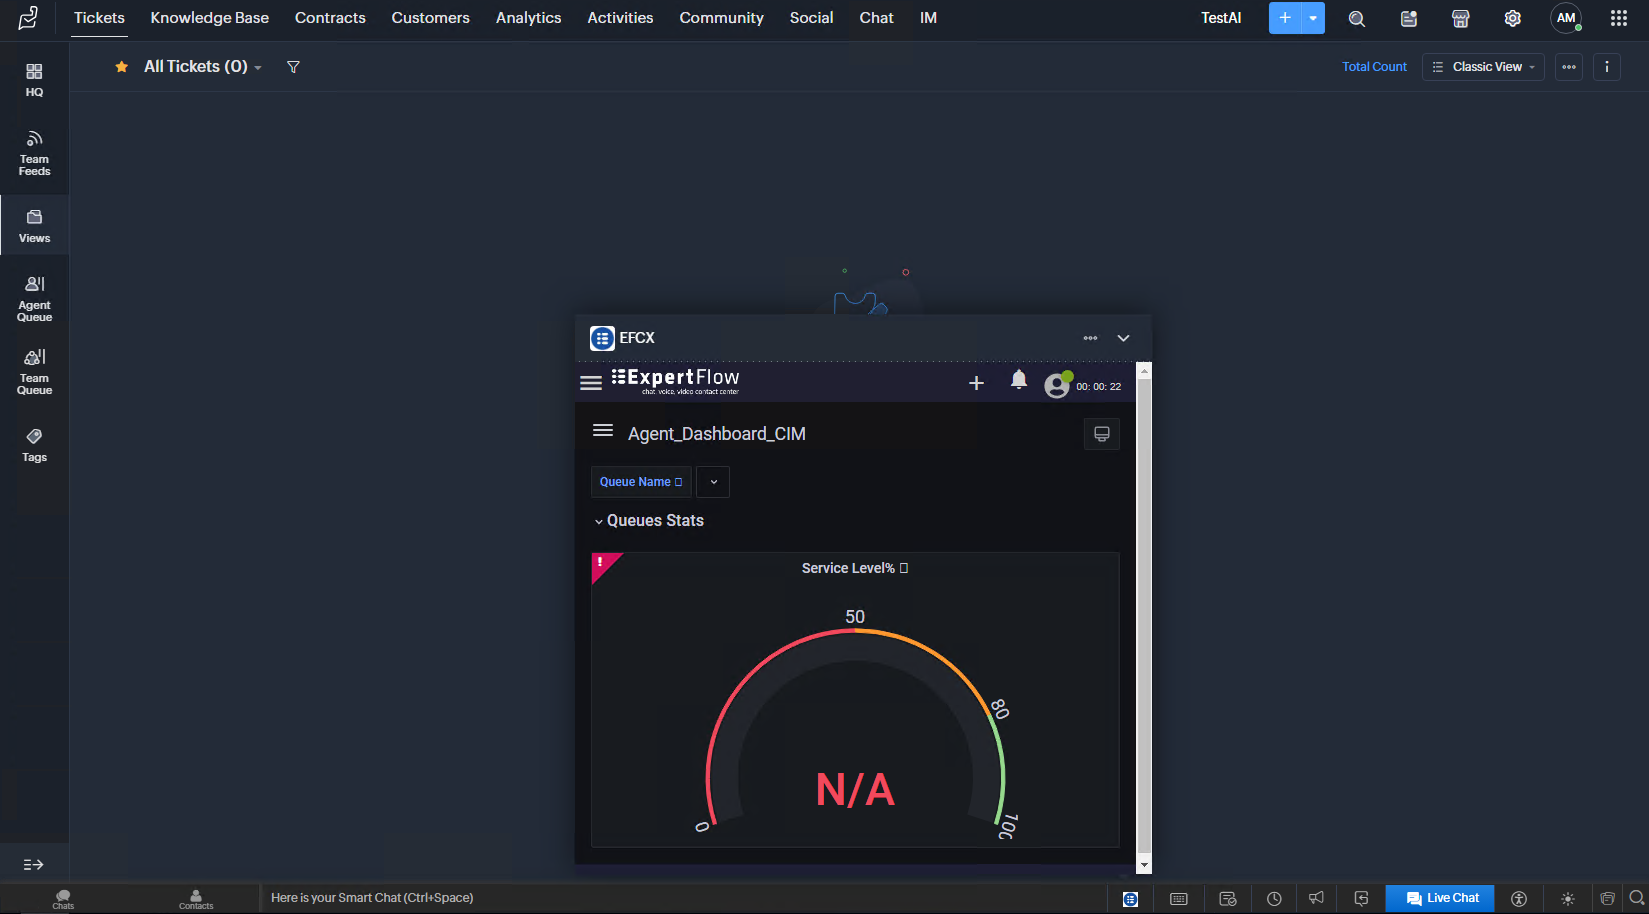The image size is (1649, 914).
Task: Collapse the Queues Stats section
Action: tap(599, 521)
